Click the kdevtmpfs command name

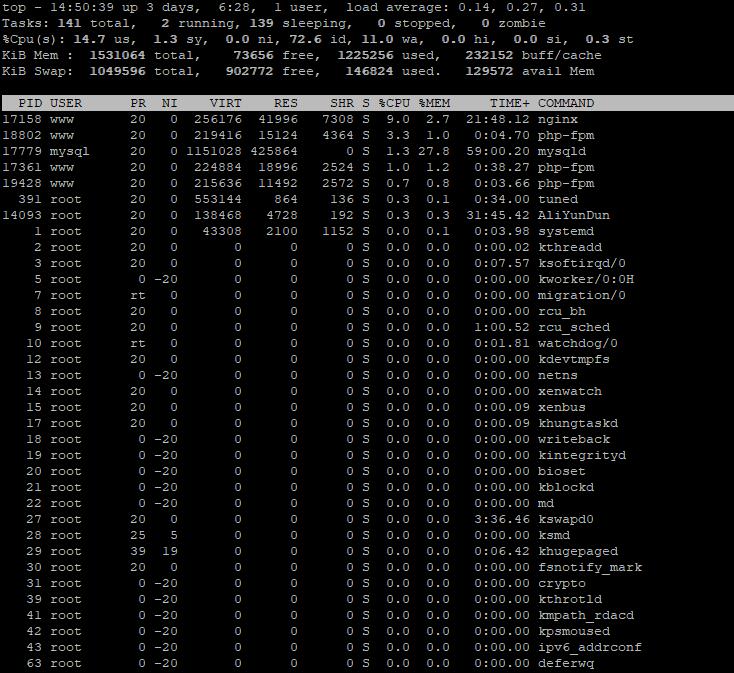[x=574, y=359]
